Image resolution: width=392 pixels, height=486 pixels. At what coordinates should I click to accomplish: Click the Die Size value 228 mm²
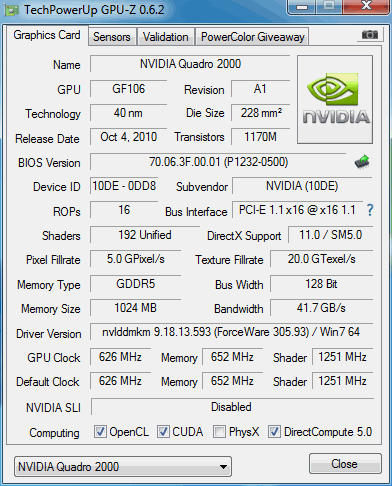click(260, 113)
